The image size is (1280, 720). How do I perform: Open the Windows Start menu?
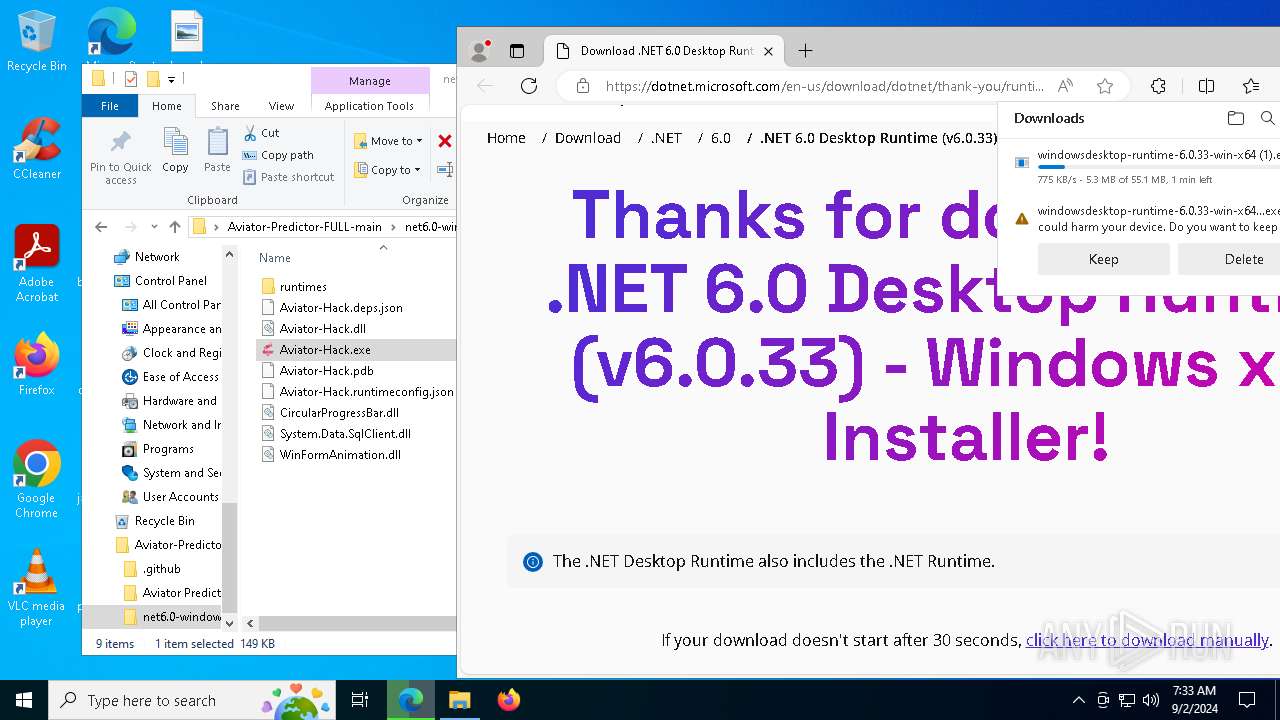click(24, 700)
